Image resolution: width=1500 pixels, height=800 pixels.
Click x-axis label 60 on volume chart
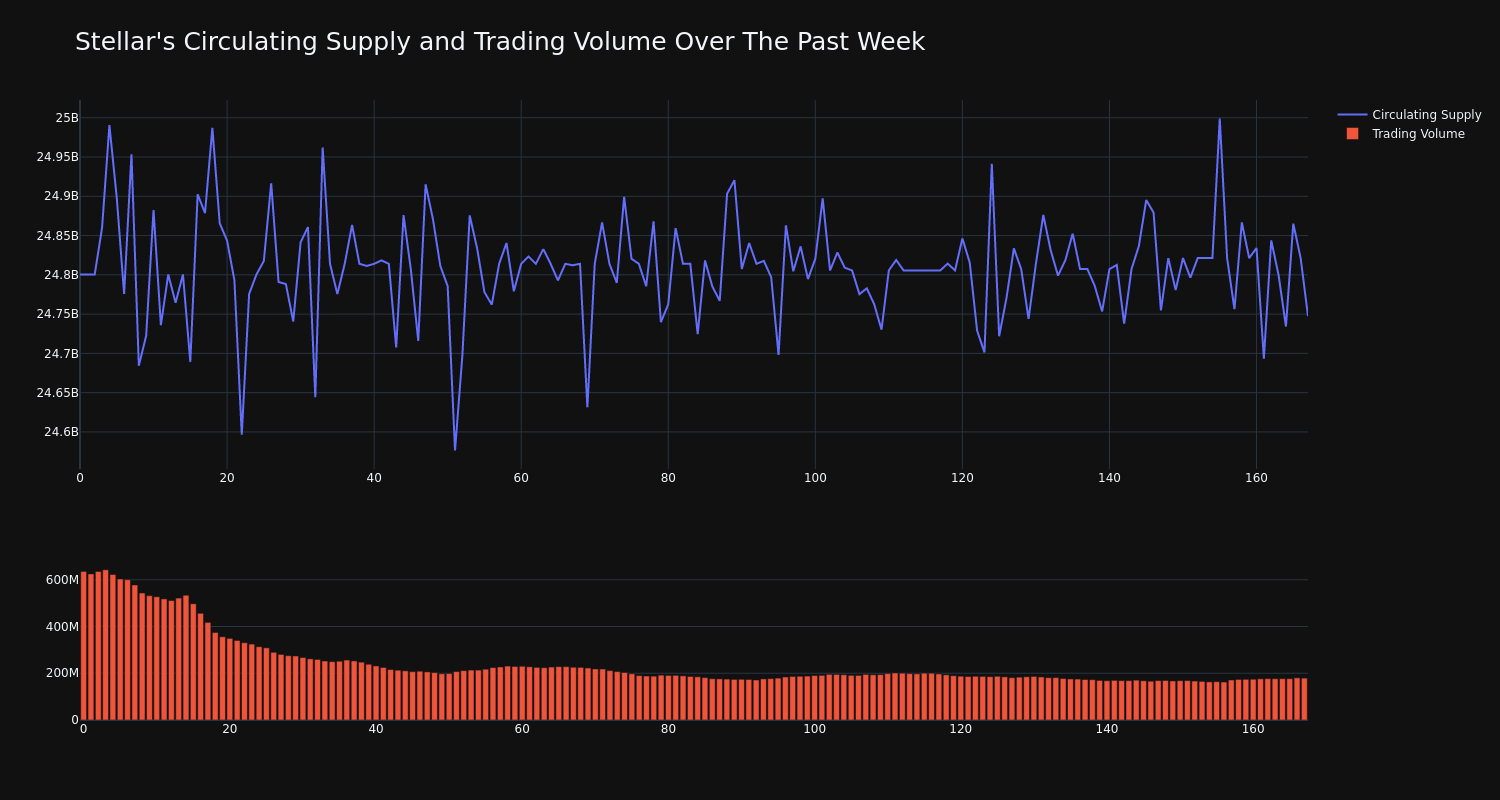coord(522,729)
